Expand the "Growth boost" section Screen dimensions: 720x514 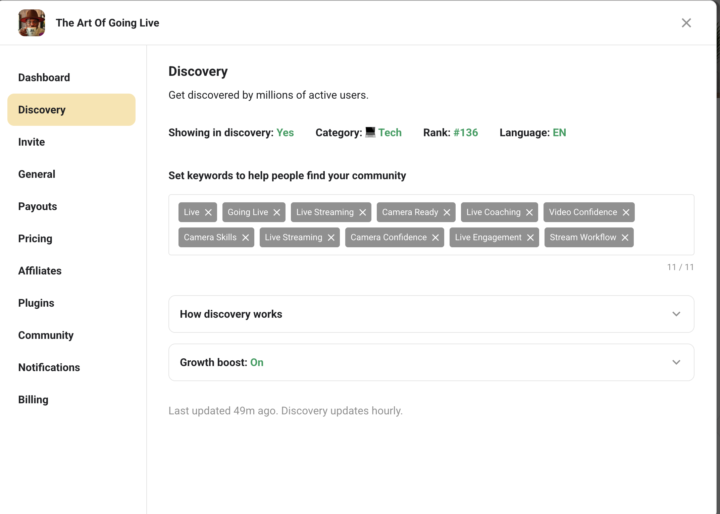tap(431, 362)
